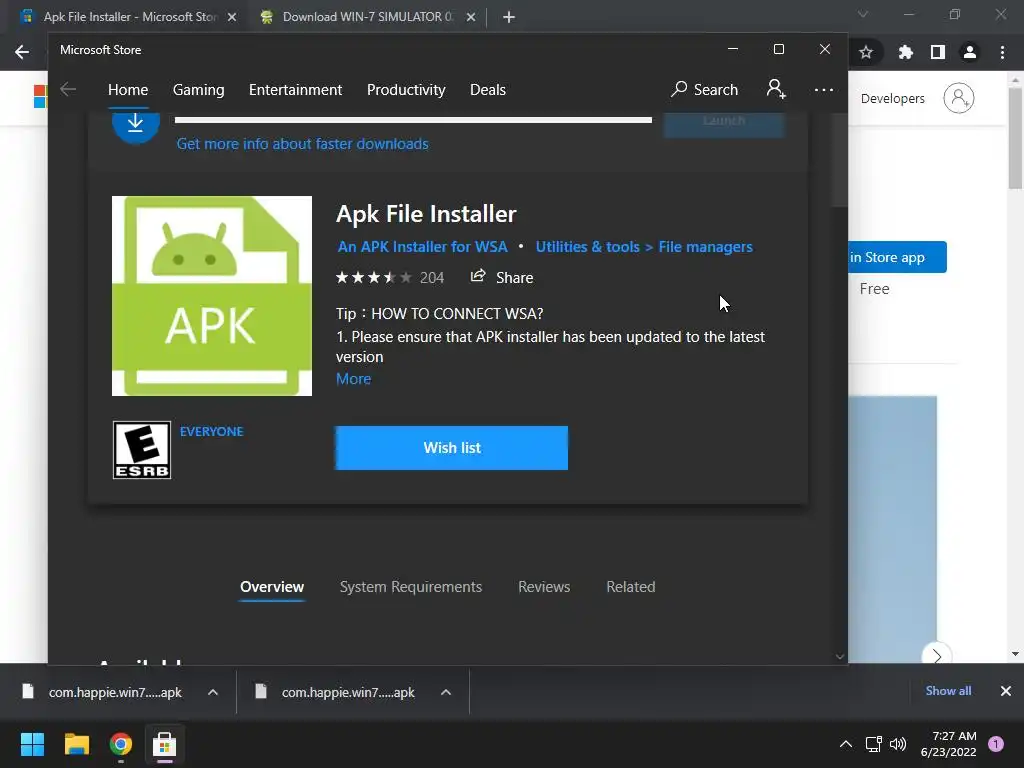Select the Gaming tab in Store
1024x768 pixels.
[199, 89]
